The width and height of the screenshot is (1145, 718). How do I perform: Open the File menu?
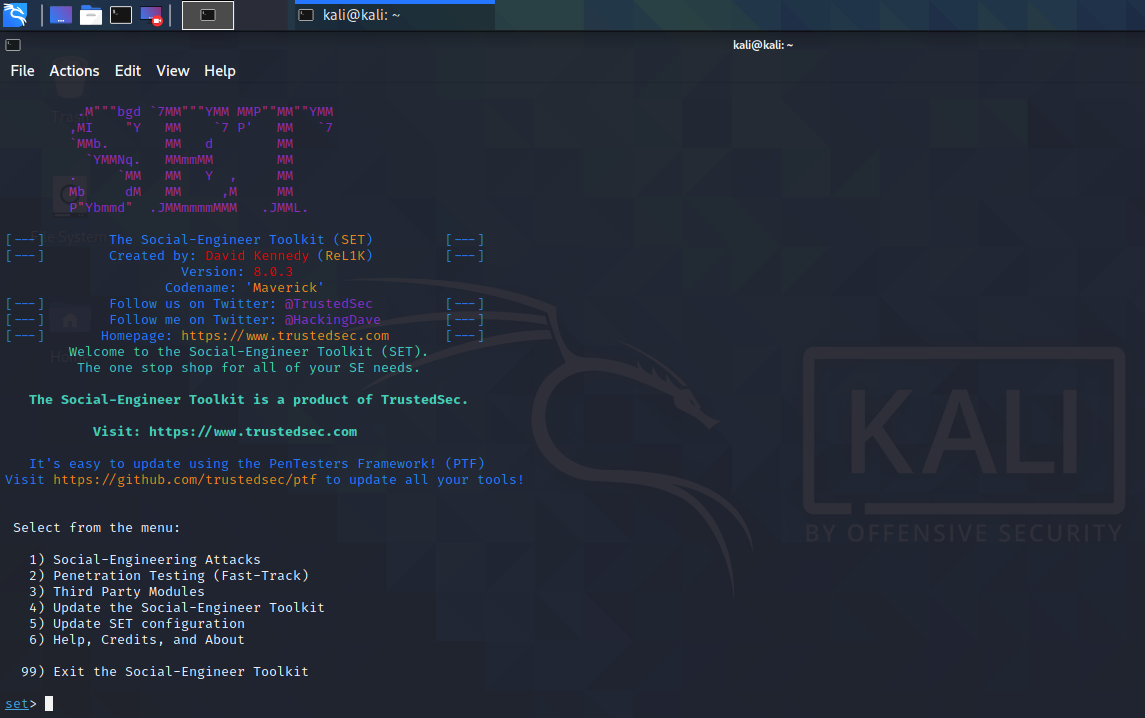coord(22,71)
